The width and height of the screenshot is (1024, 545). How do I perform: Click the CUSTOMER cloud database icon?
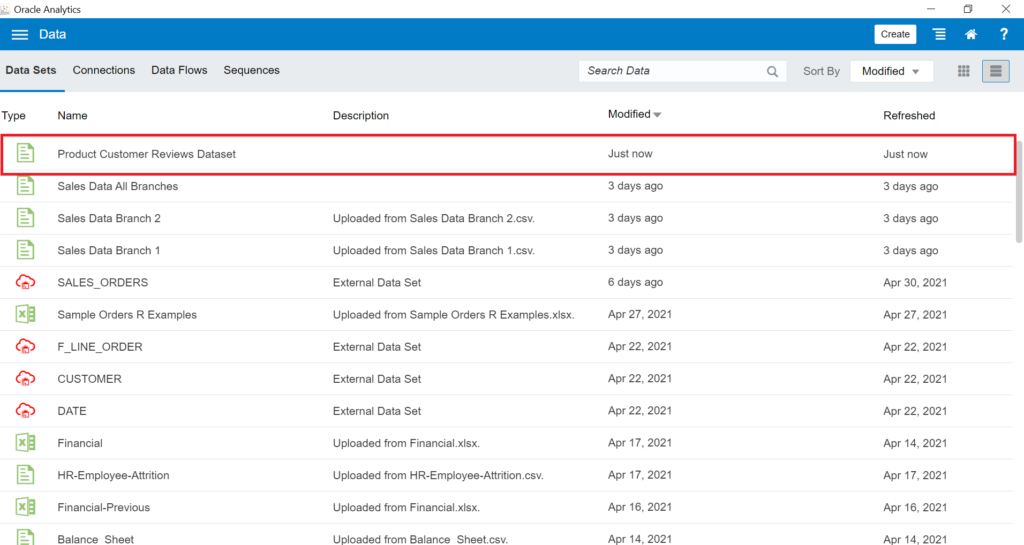(x=25, y=378)
